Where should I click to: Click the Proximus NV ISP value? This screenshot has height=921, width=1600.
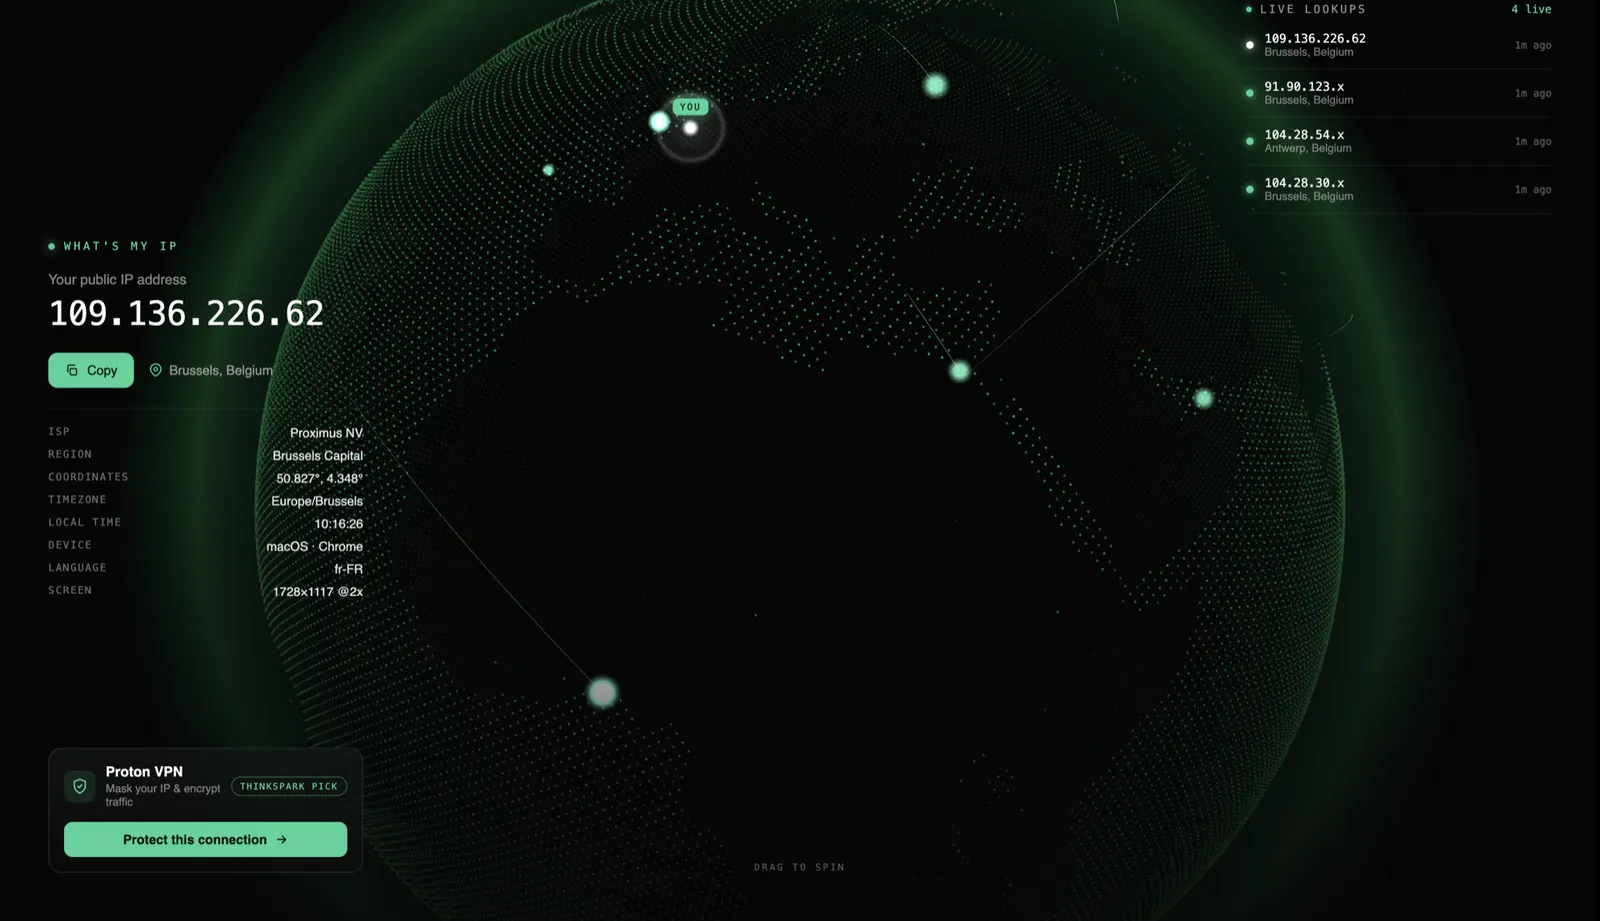pos(326,433)
